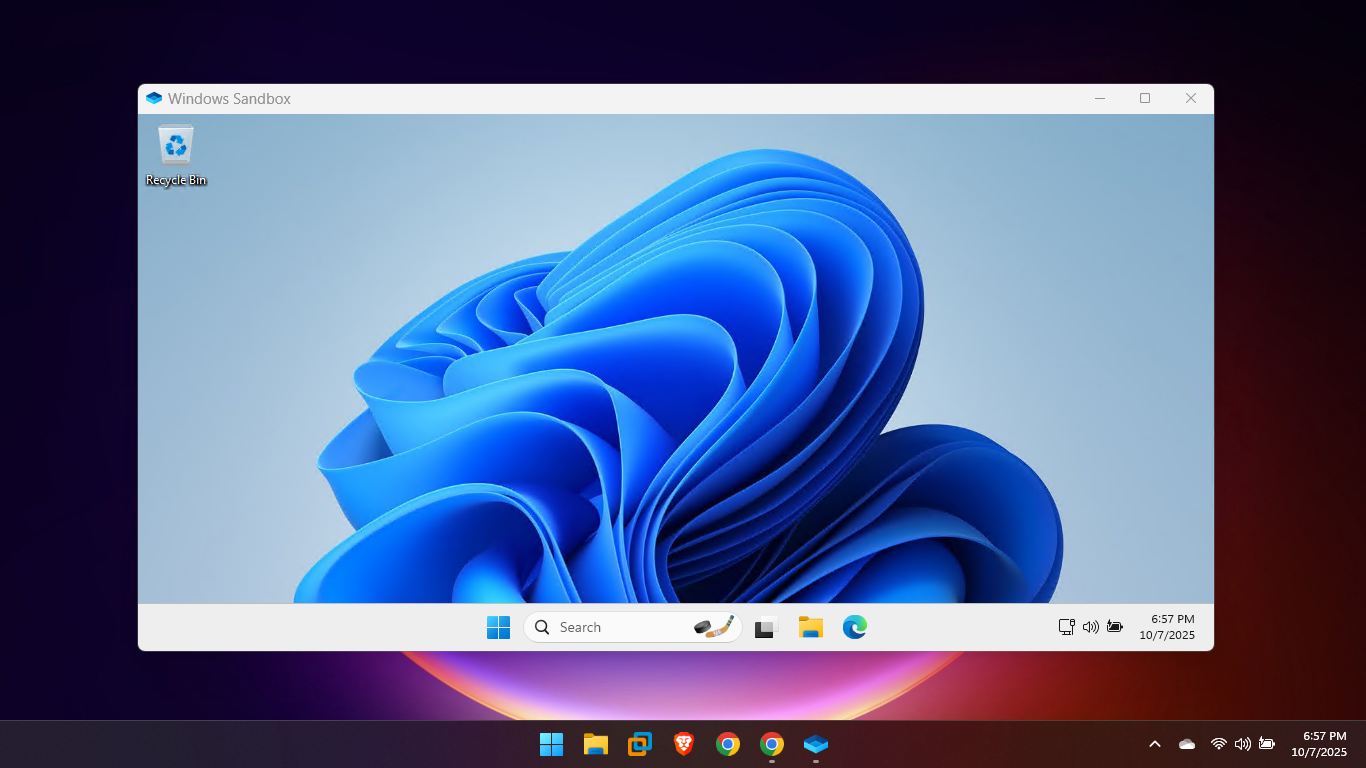The height and width of the screenshot is (768, 1366).
Task: Expand the hidden icons chevron in host tray
Action: 1155,744
